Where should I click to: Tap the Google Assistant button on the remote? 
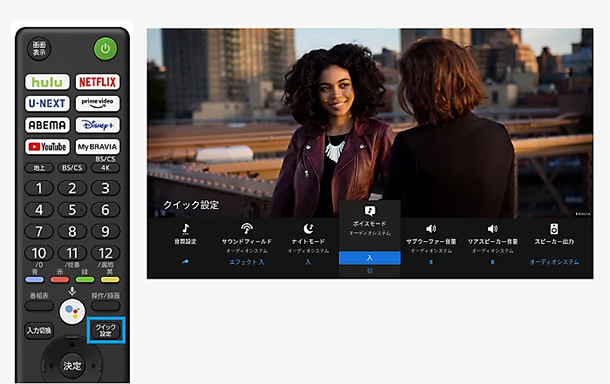pyautogui.click(x=72, y=311)
